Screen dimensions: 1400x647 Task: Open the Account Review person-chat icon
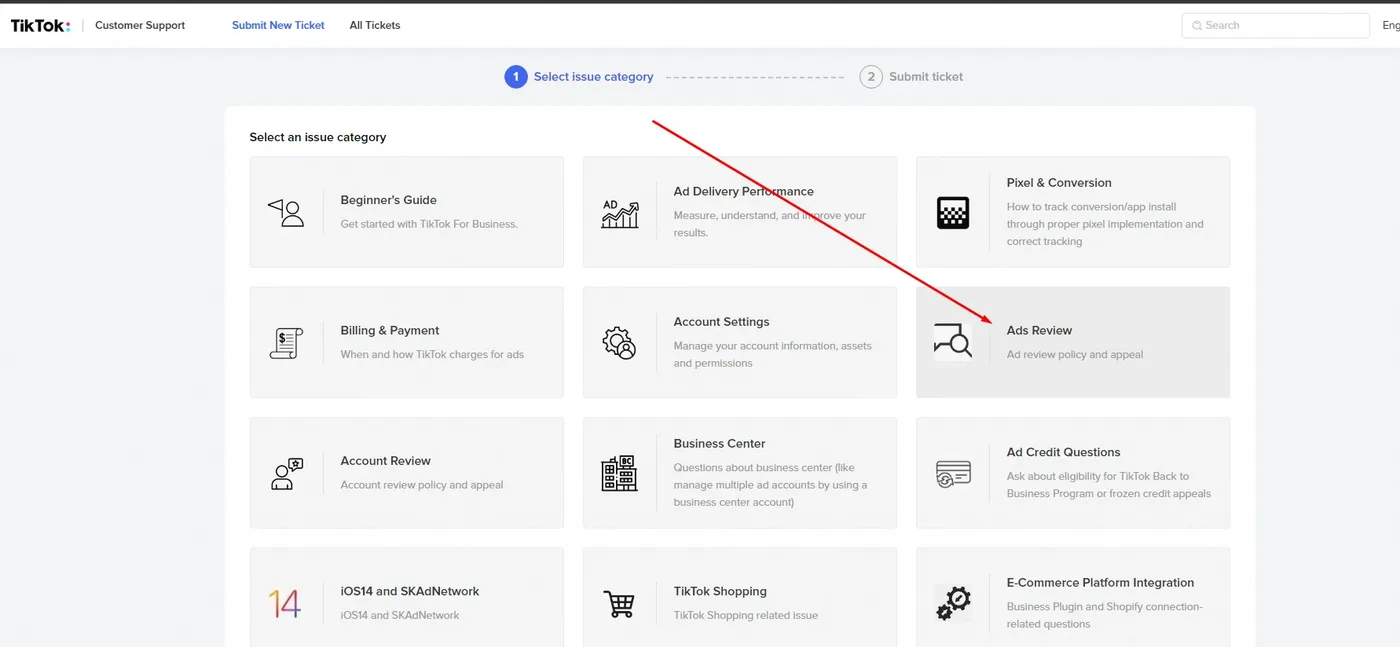pos(286,473)
